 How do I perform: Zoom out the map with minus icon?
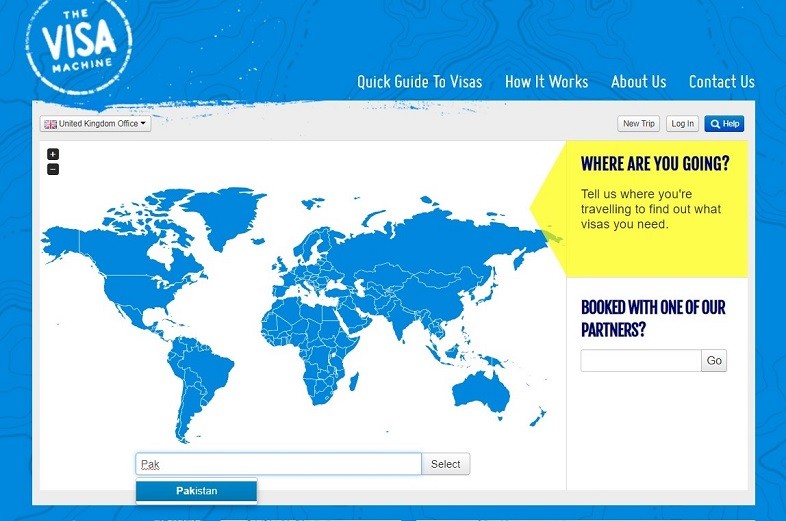pos(53,169)
